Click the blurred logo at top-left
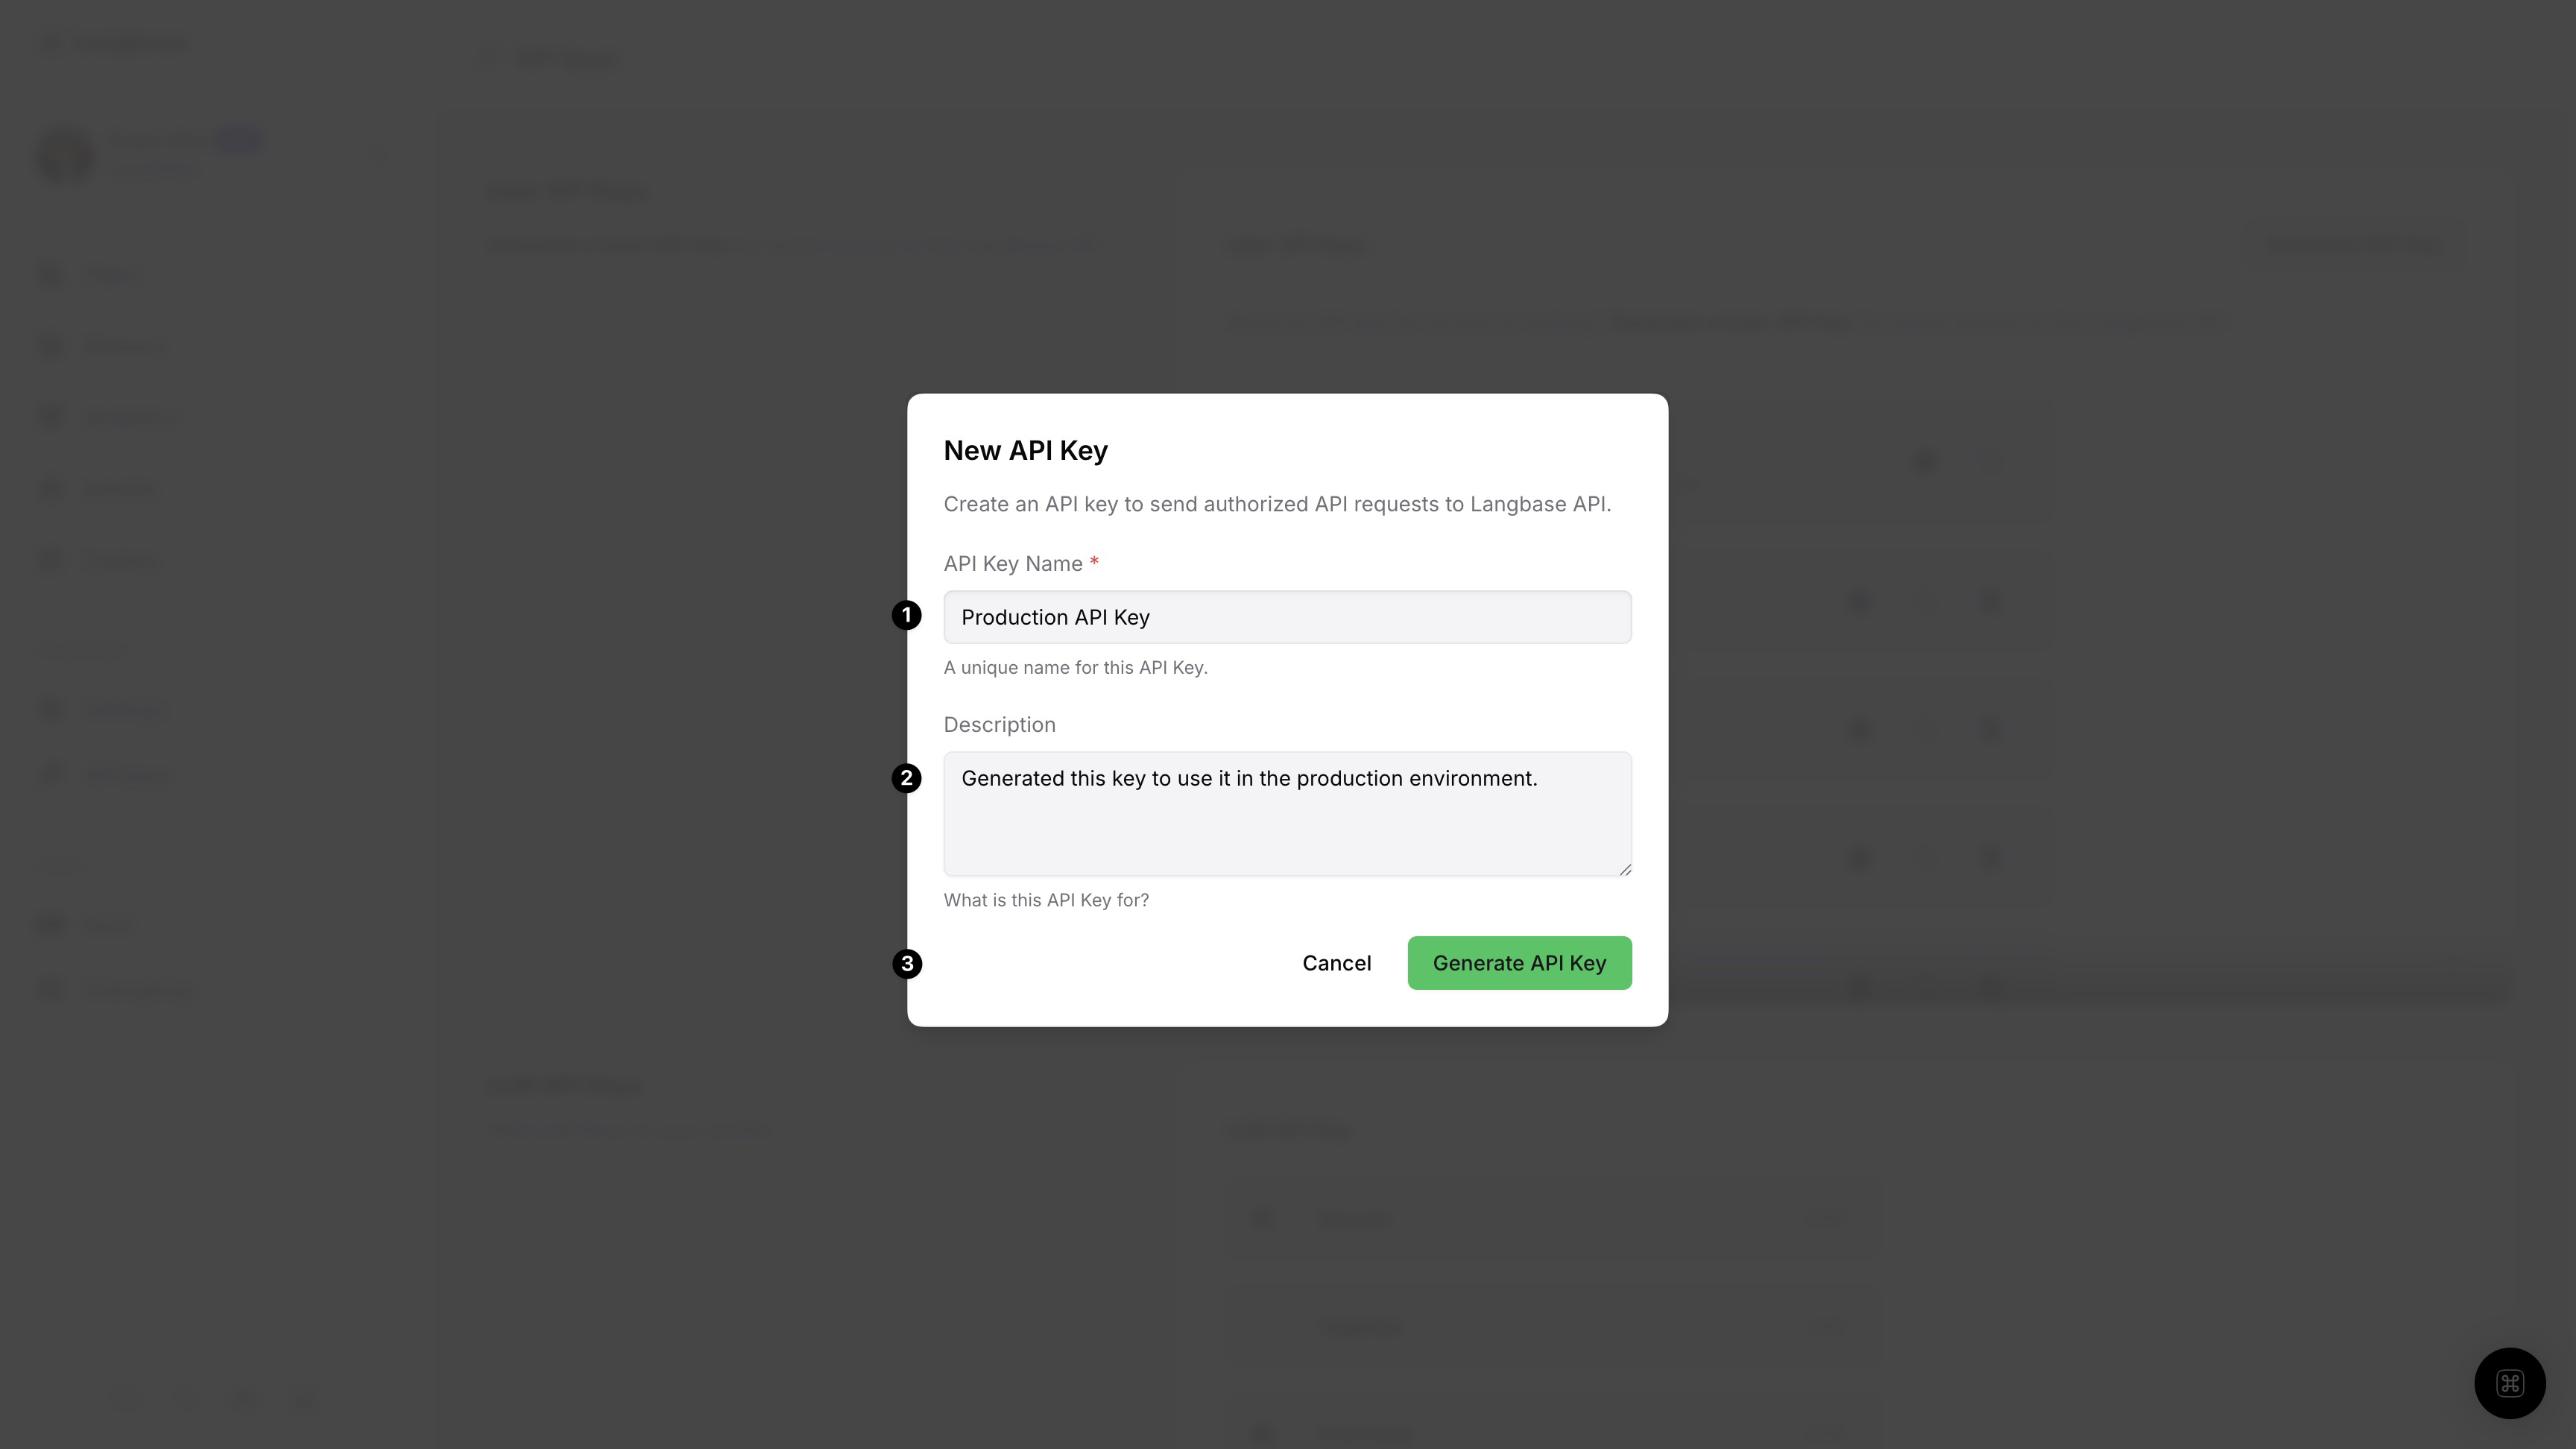The height and width of the screenshot is (1449, 2576). pyautogui.click(x=115, y=43)
